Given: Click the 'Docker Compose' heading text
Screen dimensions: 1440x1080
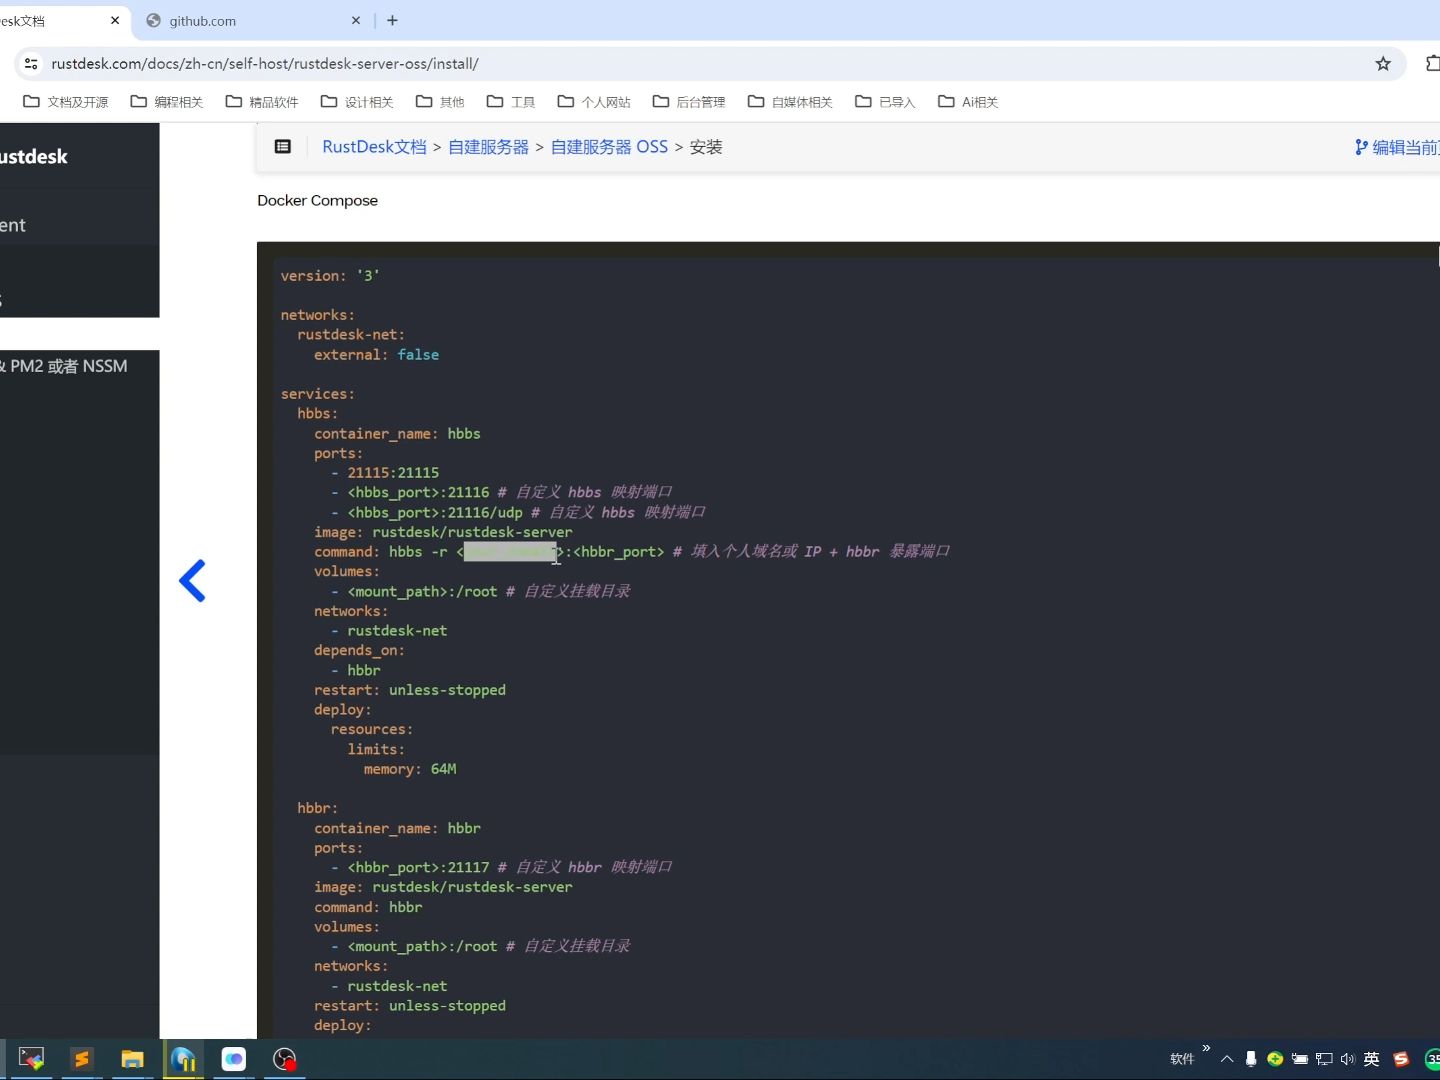Looking at the screenshot, I should click(x=317, y=200).
